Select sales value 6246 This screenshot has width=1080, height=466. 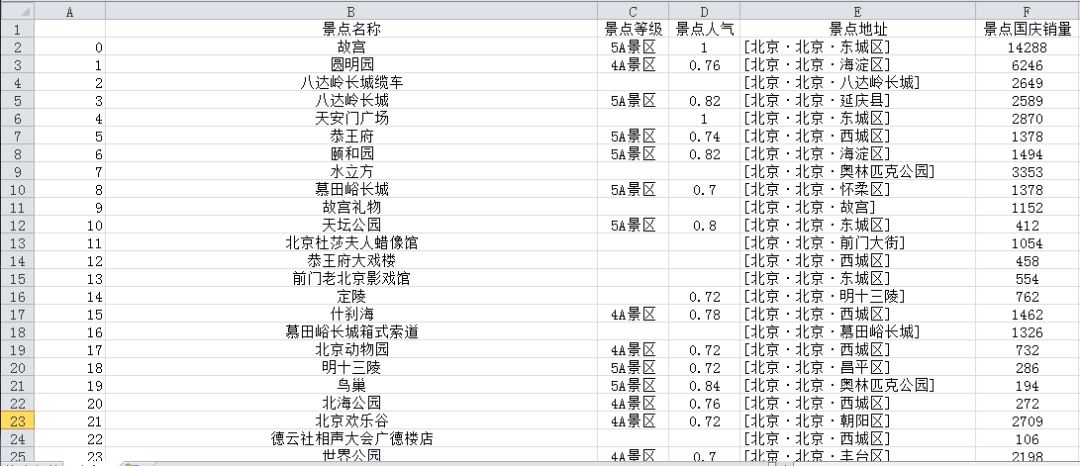(1027, 65)
